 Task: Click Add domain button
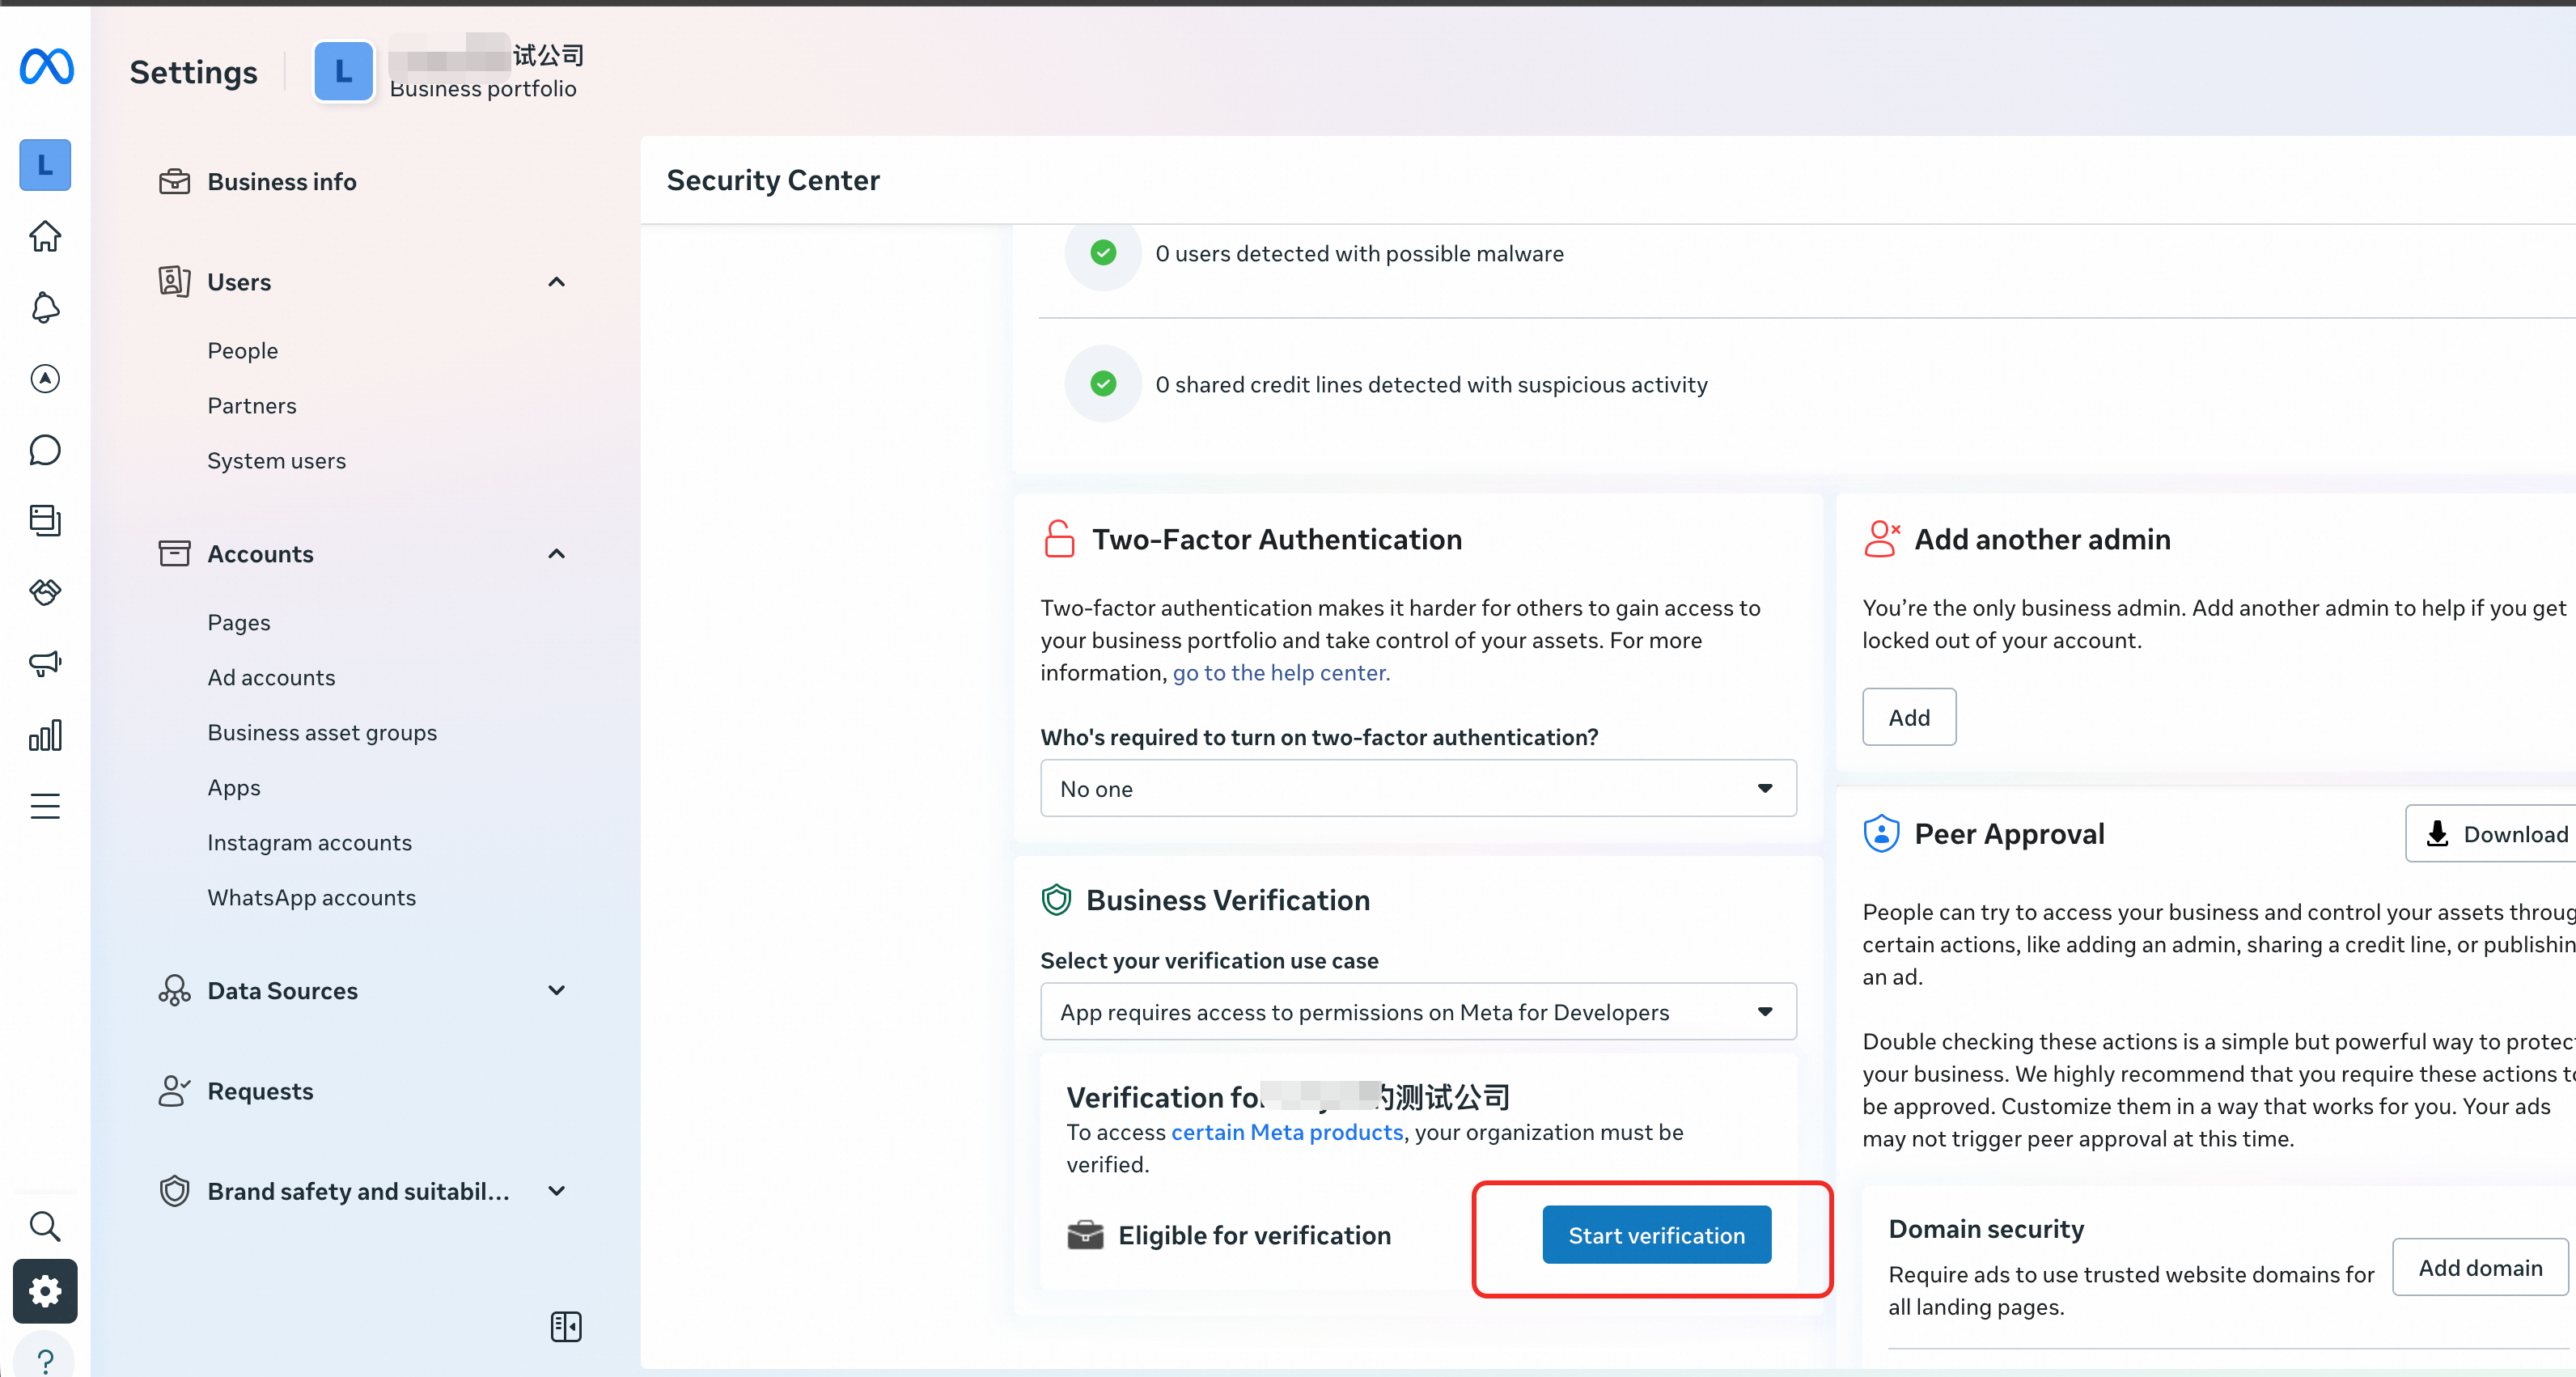coord(2479,1267)
